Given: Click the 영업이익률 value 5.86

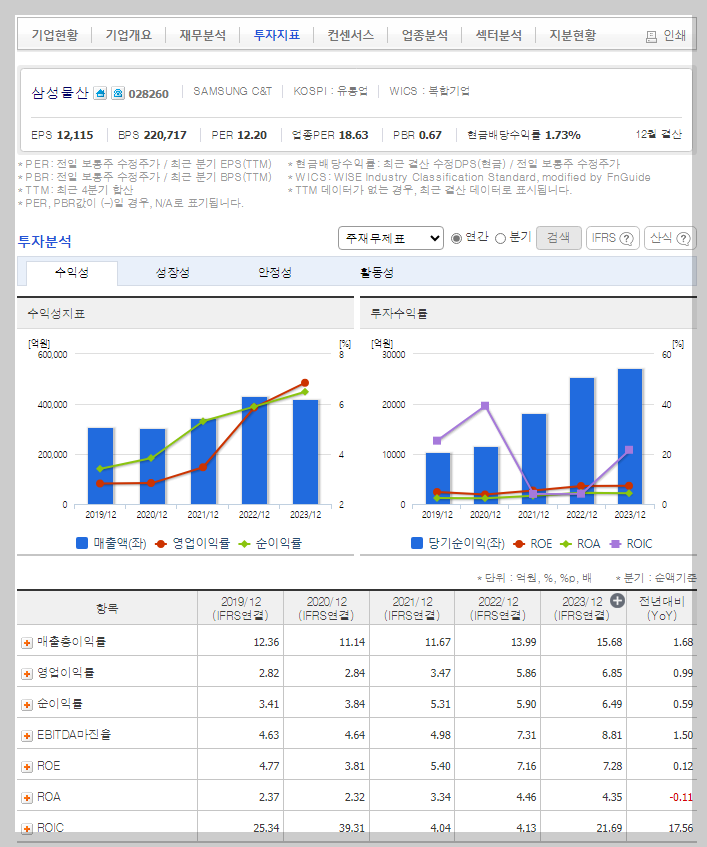Looking at the screenshot, I should tap(526, 673).
